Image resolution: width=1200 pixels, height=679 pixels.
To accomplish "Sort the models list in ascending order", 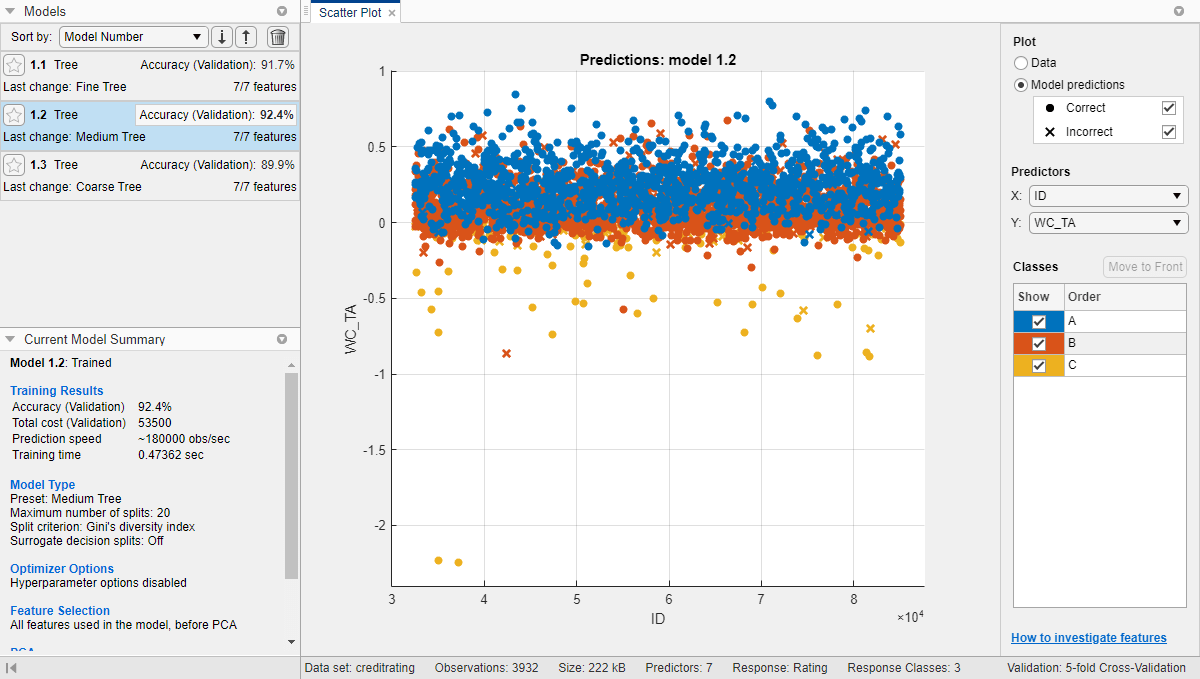I will (x=246, y=37).
